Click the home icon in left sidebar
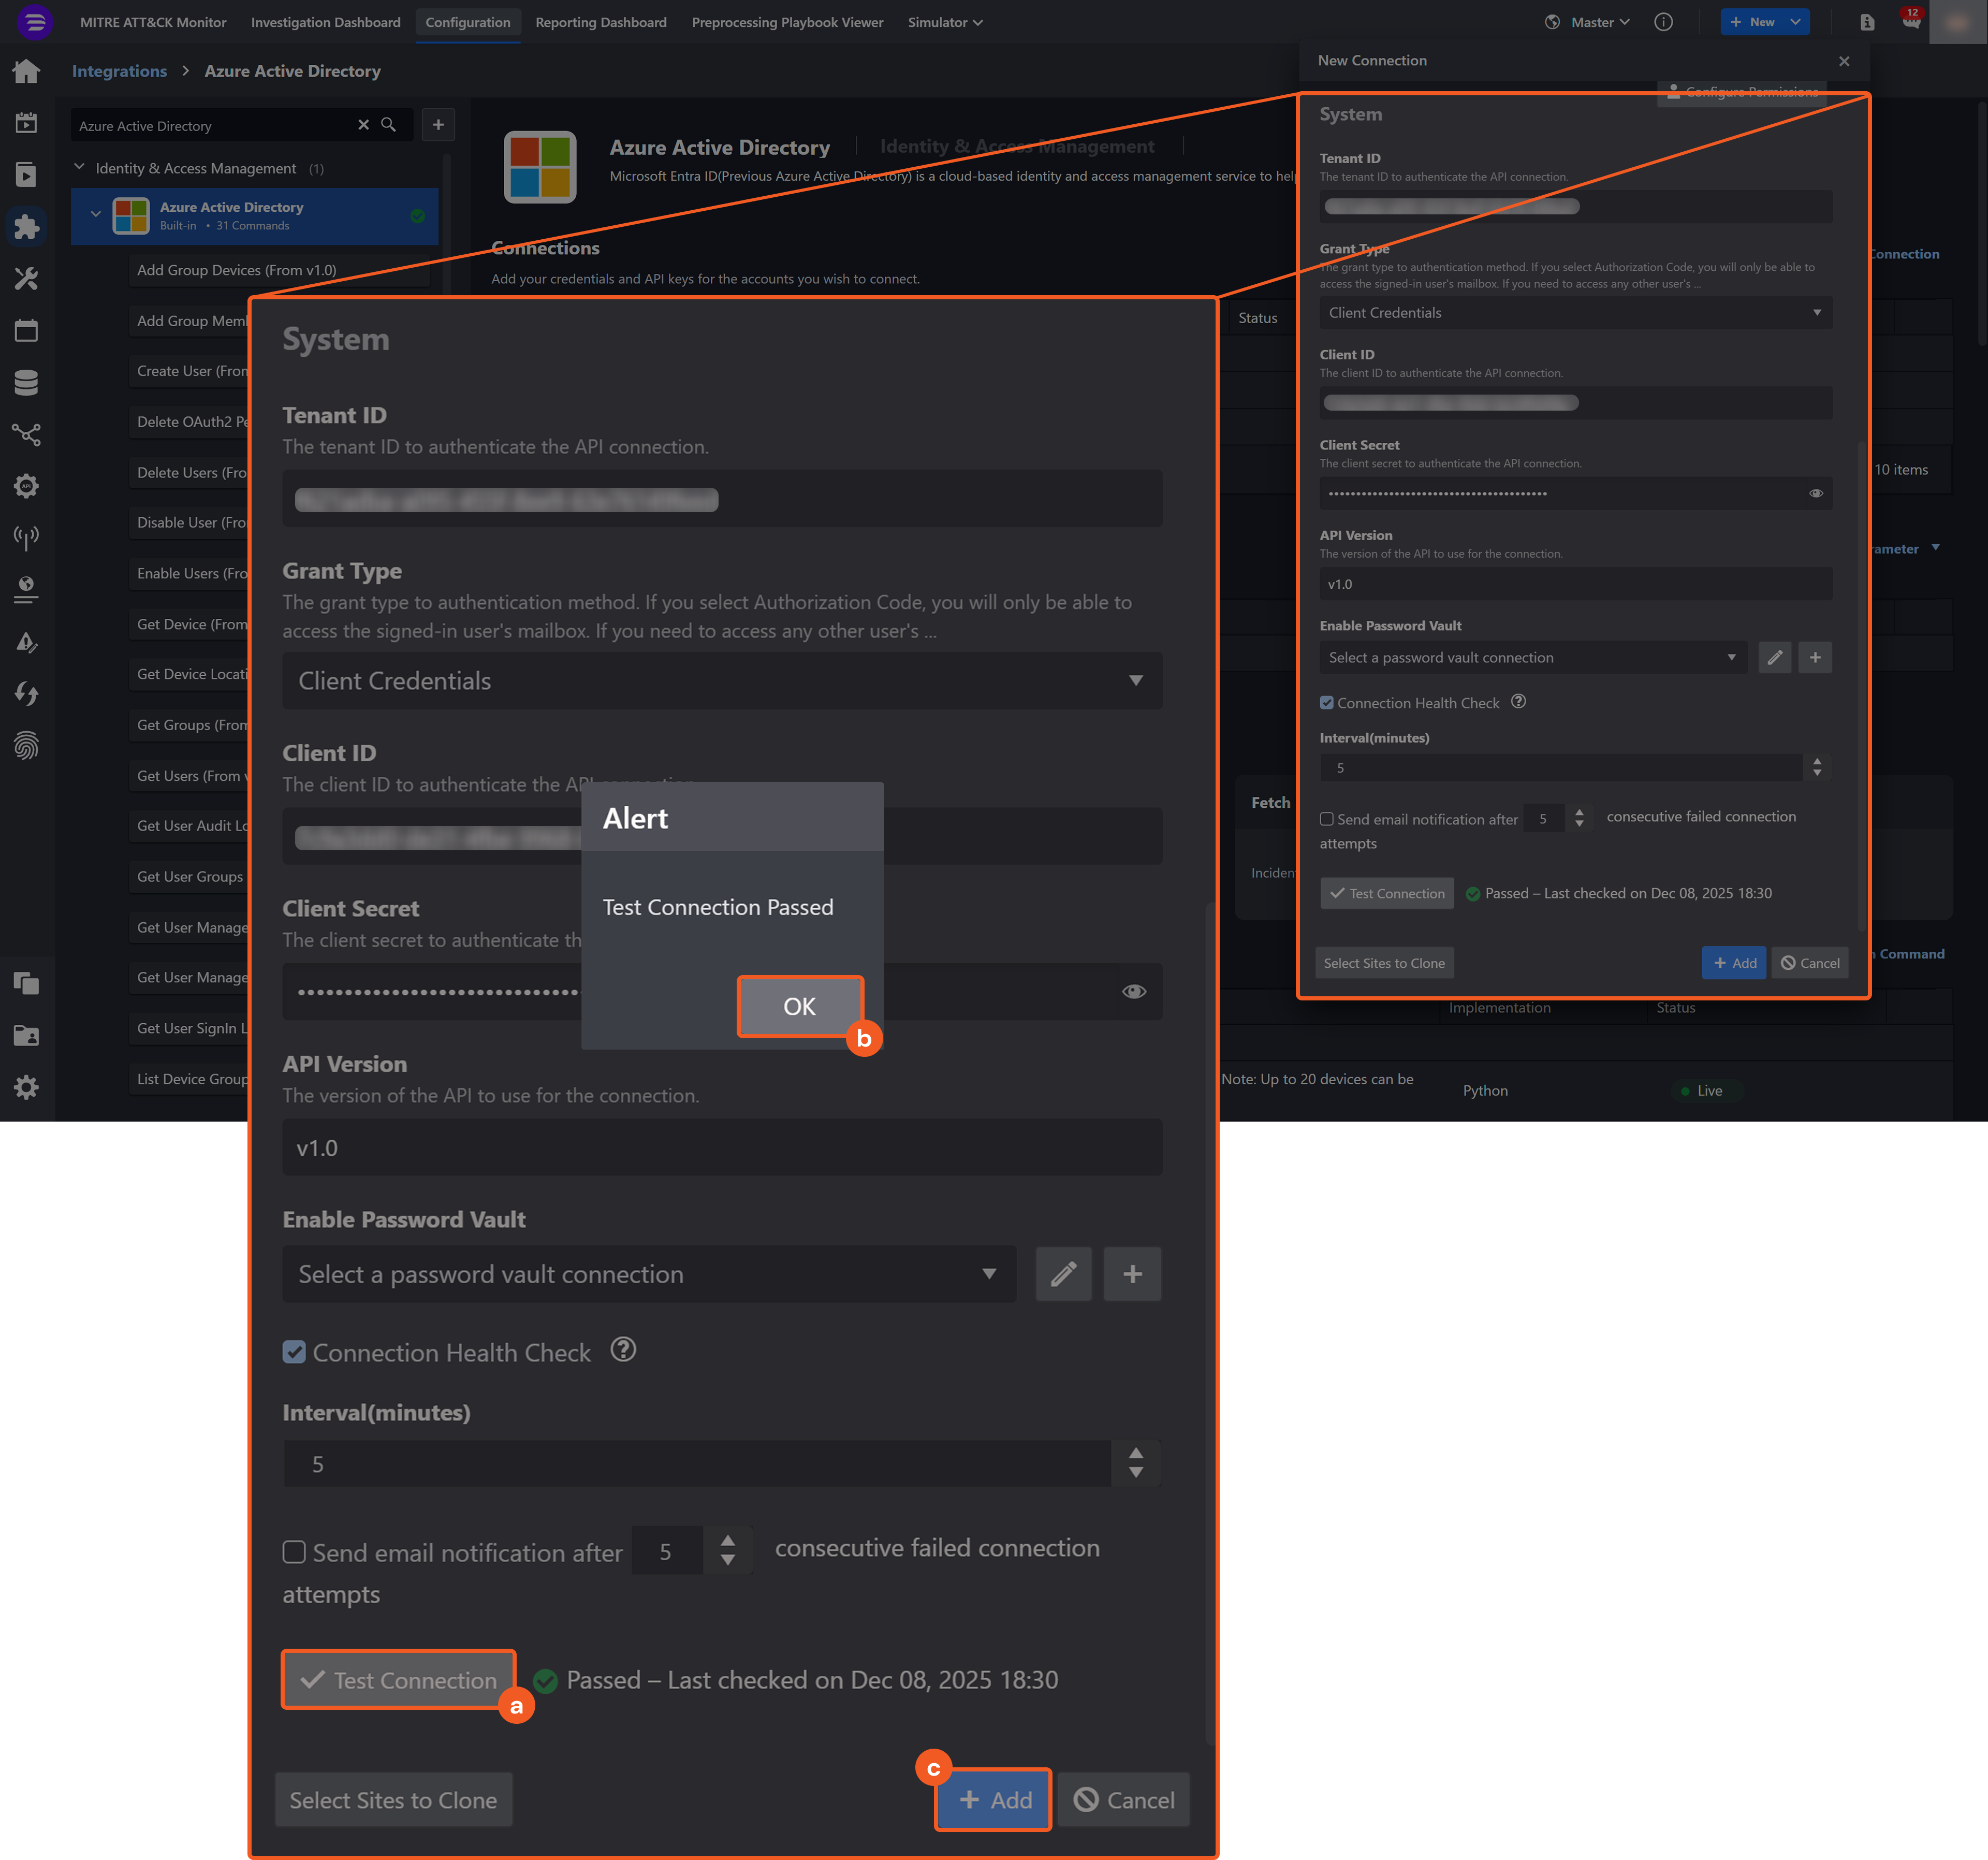This screenshot has height=1860, width=1988. tap(26, 71)
